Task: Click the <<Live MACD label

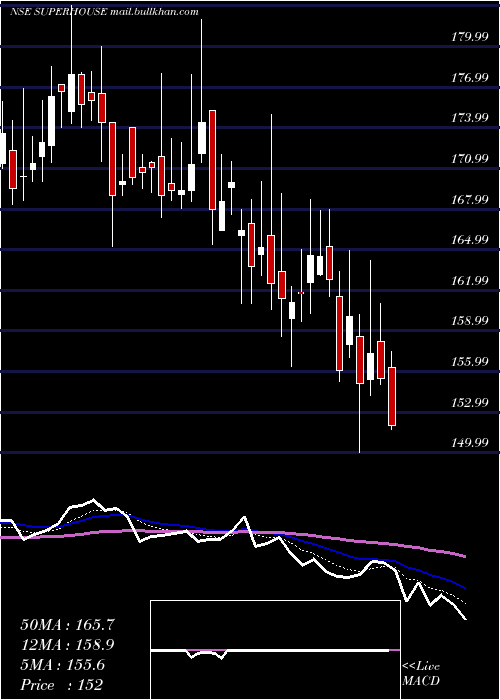Action: pos(421,673)
